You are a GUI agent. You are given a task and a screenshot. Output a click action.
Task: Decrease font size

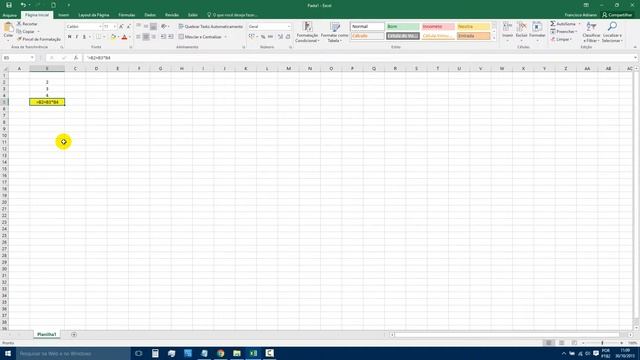129,27
